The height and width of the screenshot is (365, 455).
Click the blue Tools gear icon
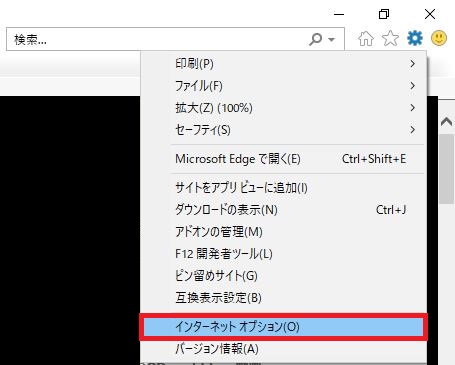pos(415,38)
